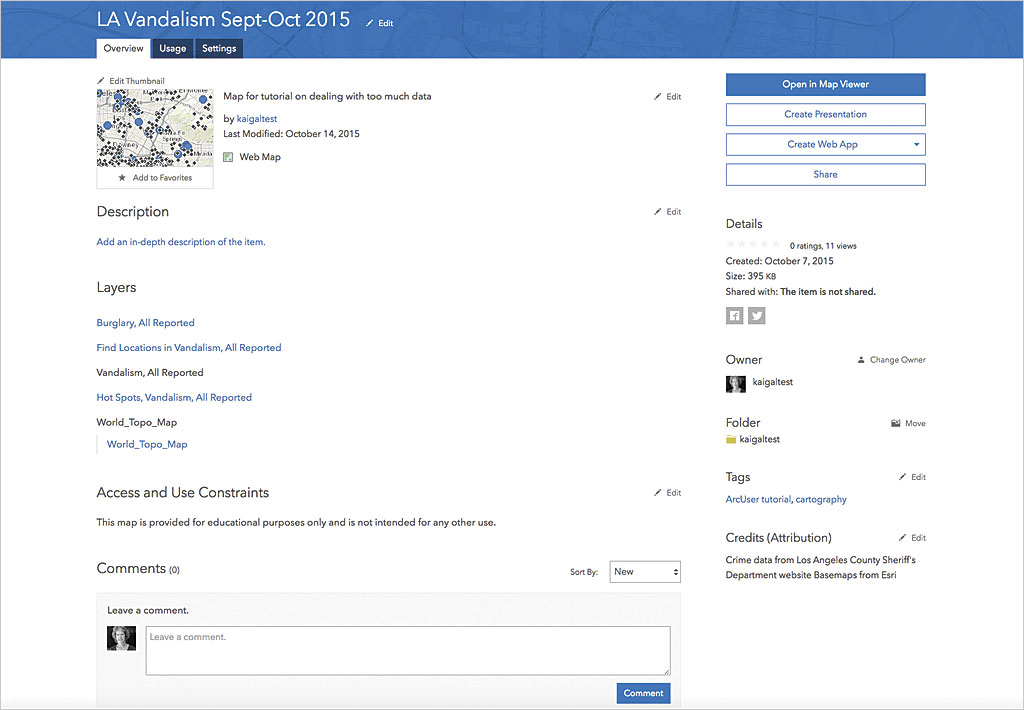Click the ArcUser tutorial tag link
The height and width of the screenshot is (710, 1024).
click(x=759, y=500)
